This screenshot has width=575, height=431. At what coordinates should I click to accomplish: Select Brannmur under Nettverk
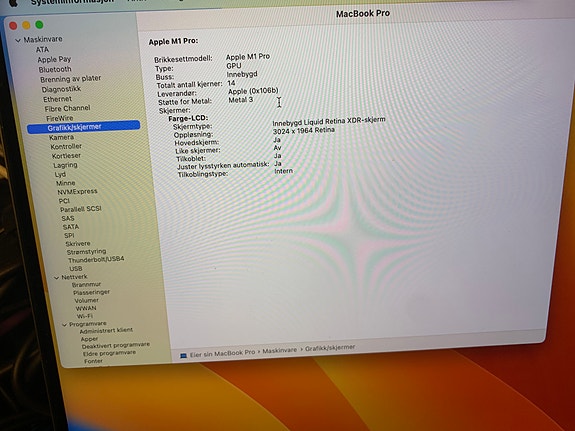coord(86,285)
